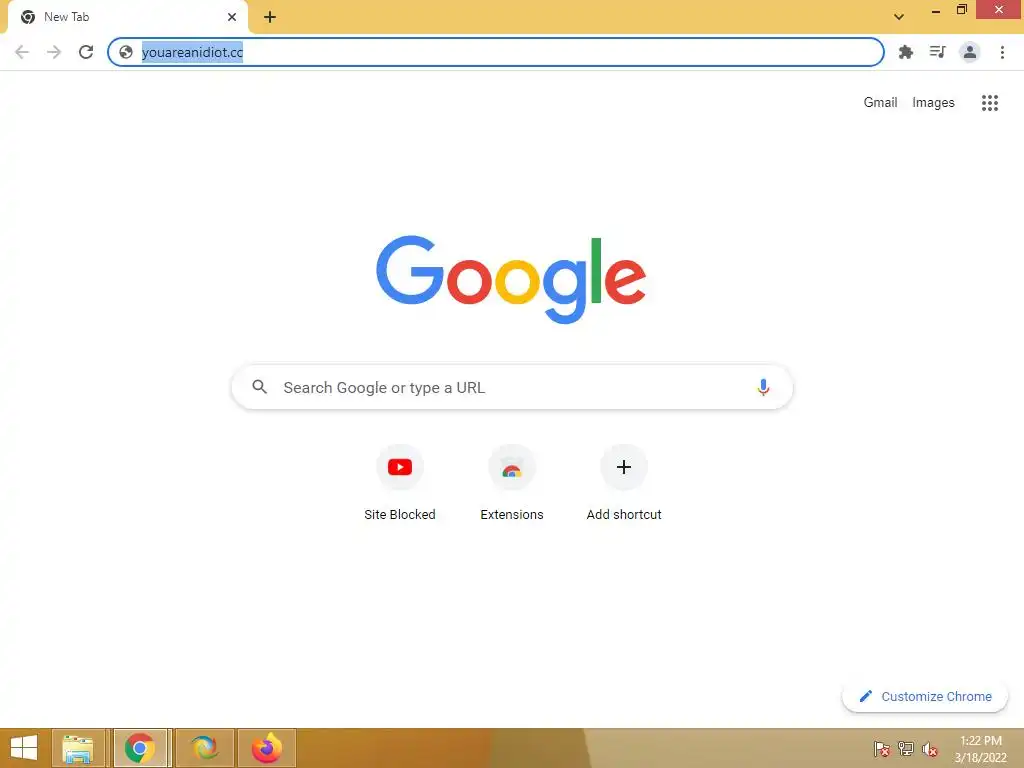Open the Windows Start button
The width and height of the screenshot is (1024, 768).
24,748
